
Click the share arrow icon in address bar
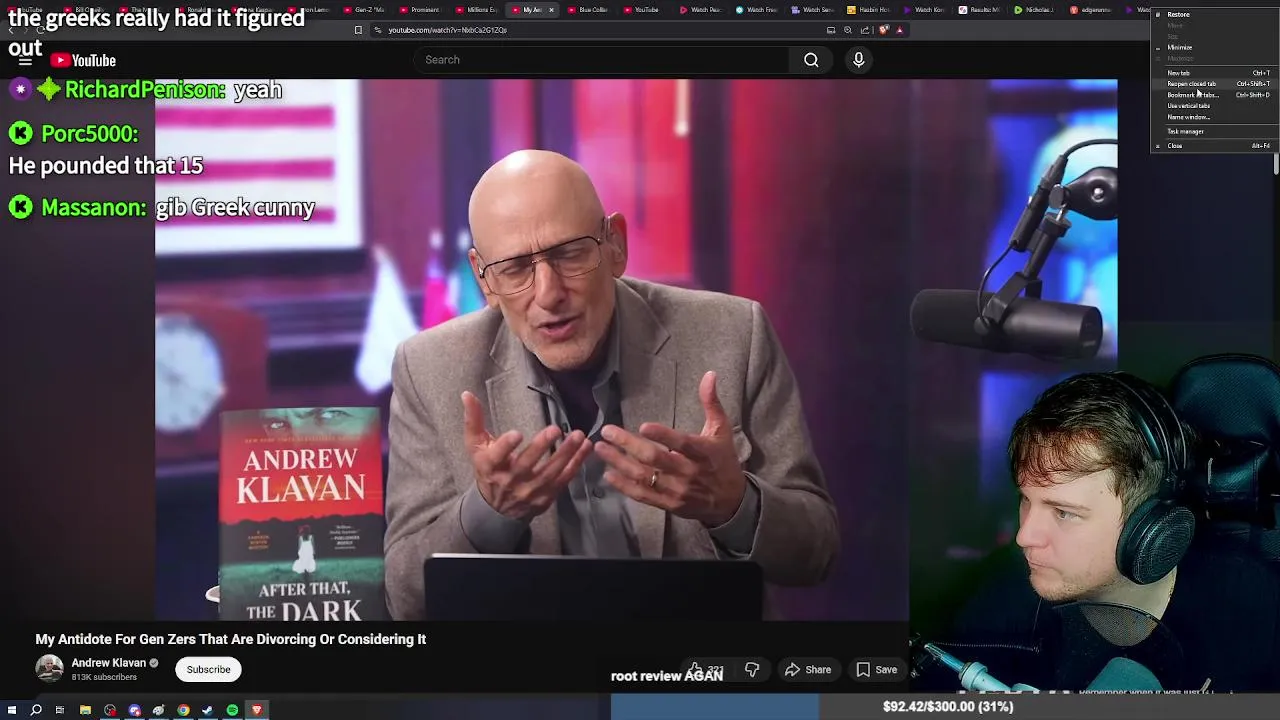[x=865, y=30]
